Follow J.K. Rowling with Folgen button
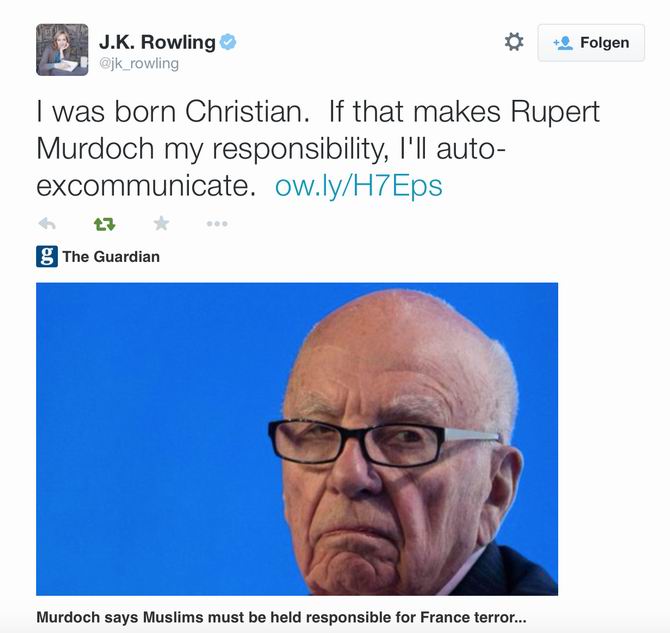The height and width of the screenshot is (633, 670). (591, 43)
